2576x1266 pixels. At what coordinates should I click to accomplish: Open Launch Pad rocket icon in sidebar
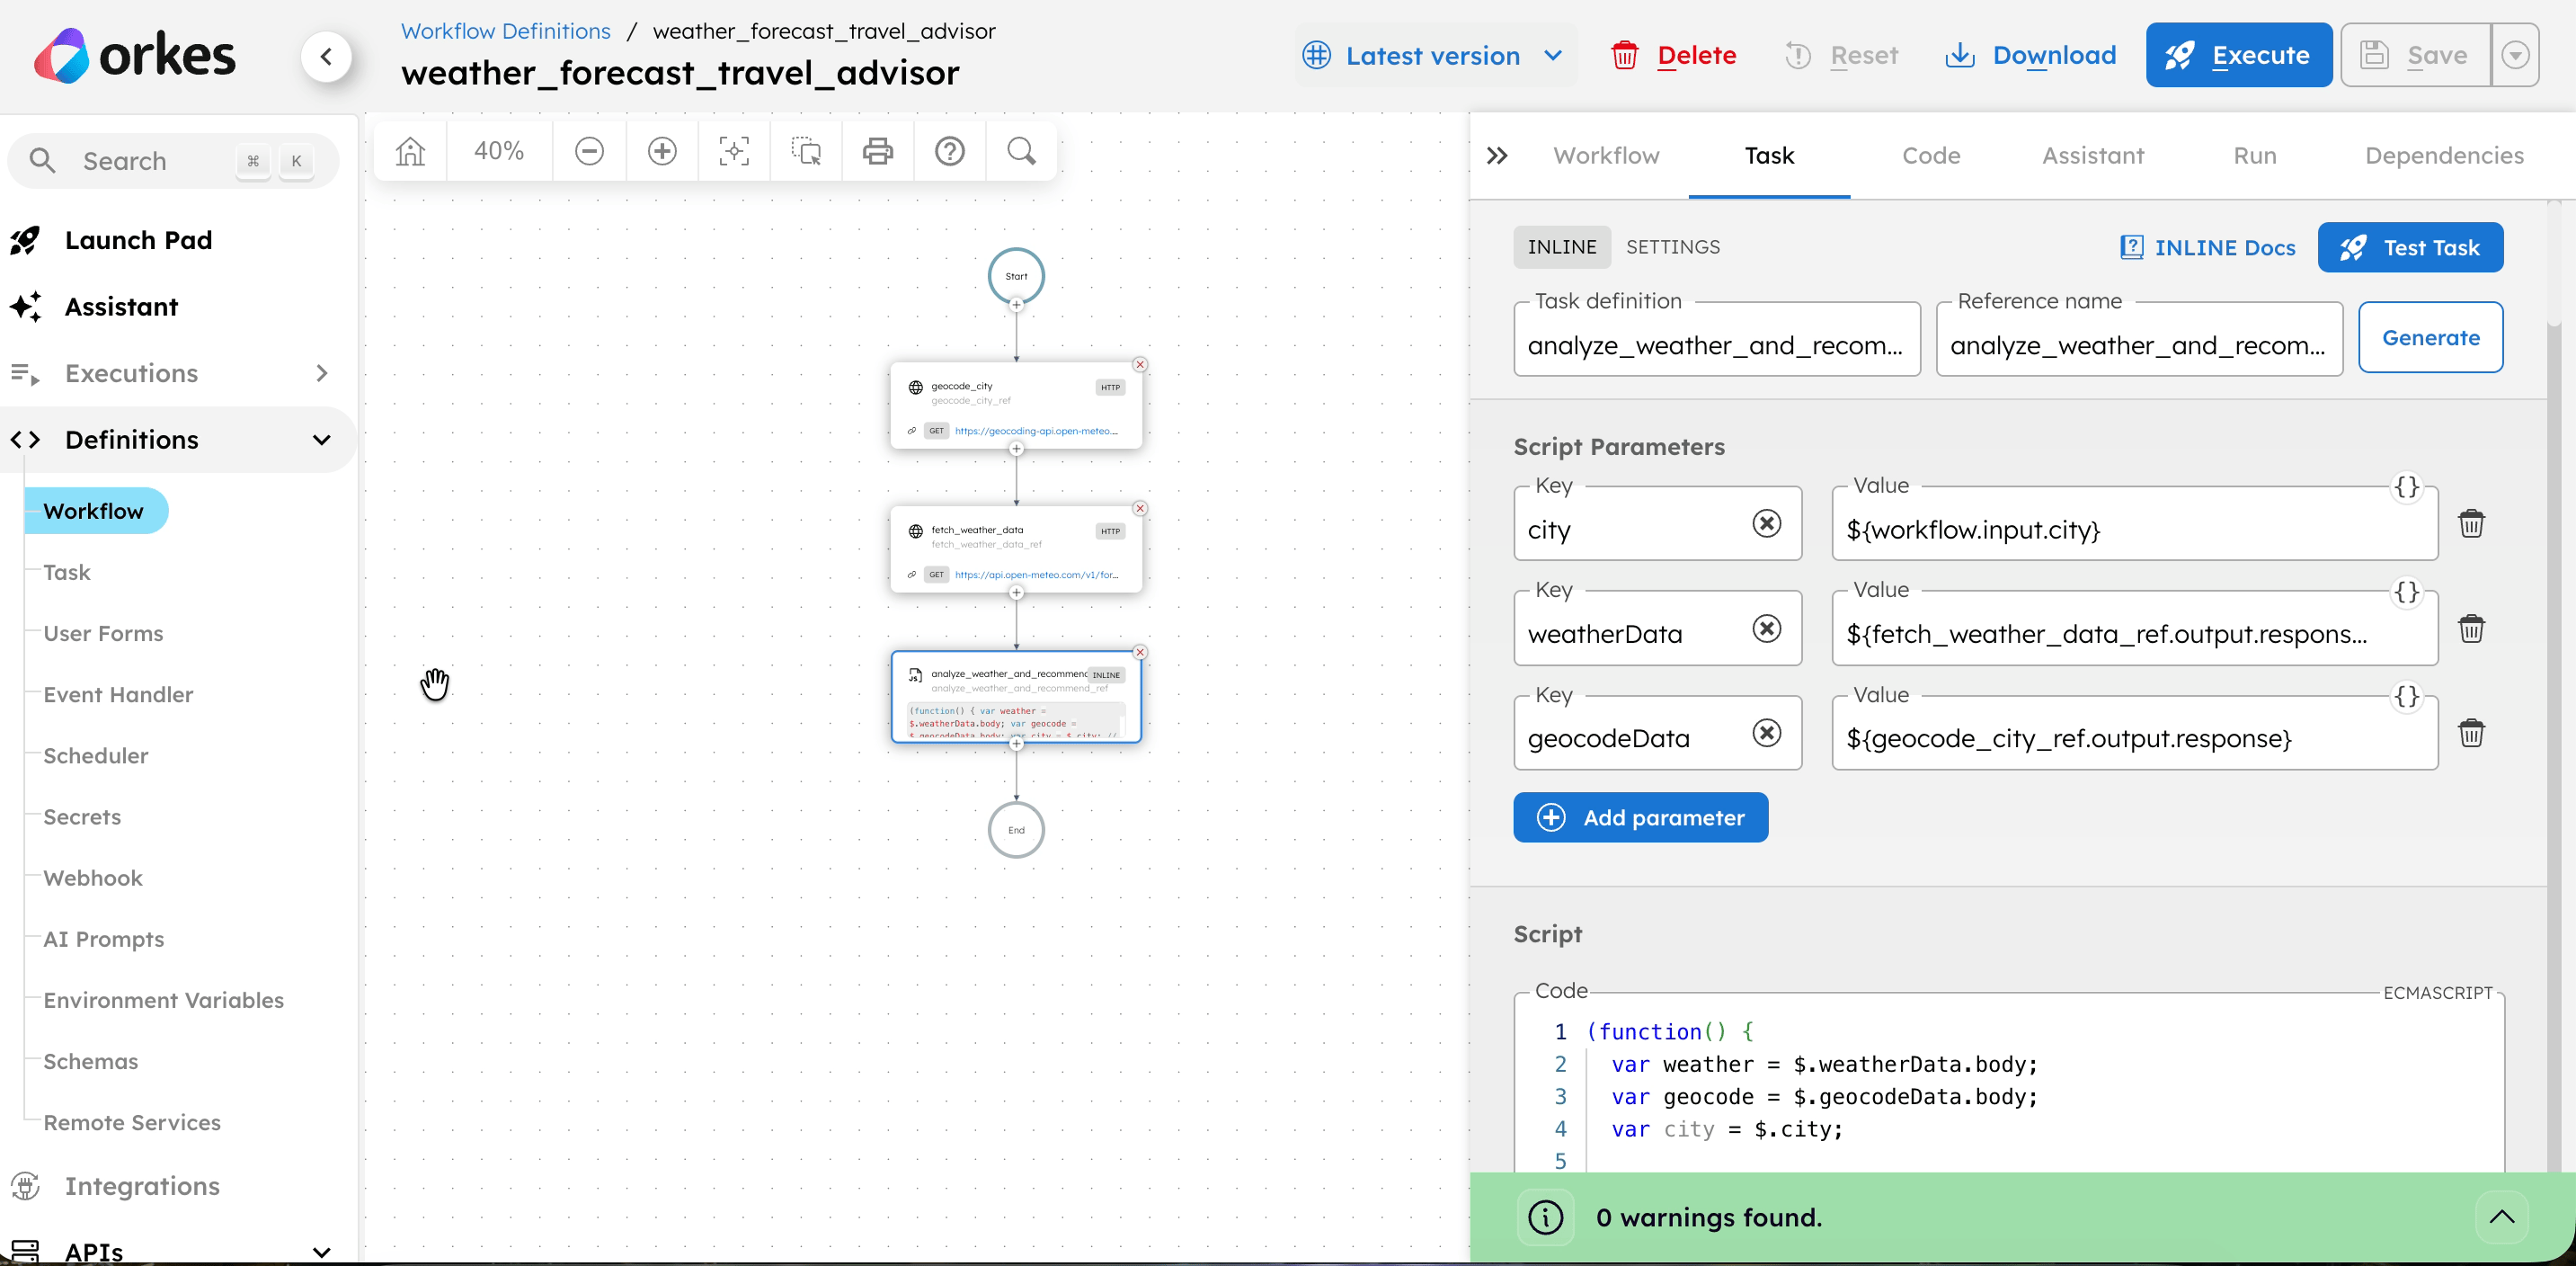point(26,240)
